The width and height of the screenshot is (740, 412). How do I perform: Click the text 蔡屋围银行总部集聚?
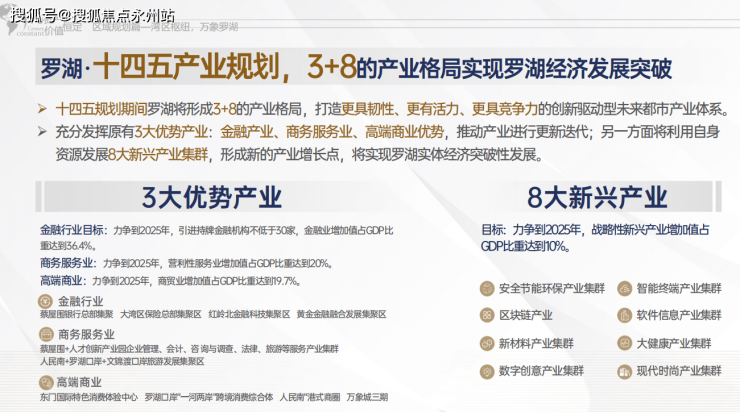[x=76, y=314]
